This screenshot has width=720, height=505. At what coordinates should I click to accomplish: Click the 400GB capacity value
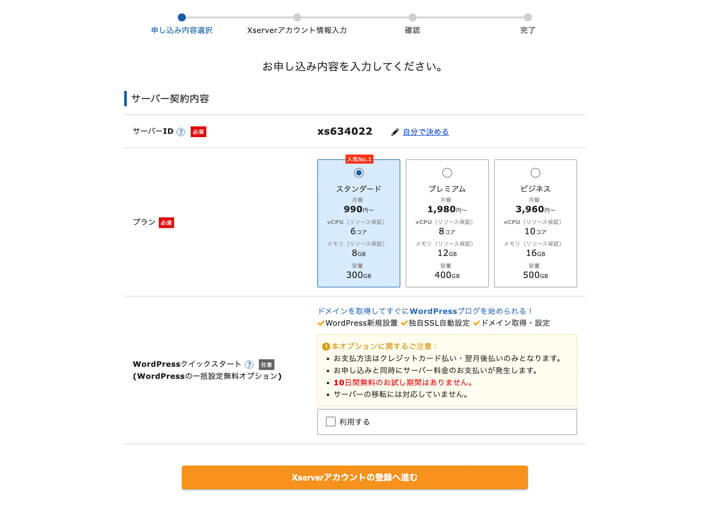point(447,275)
